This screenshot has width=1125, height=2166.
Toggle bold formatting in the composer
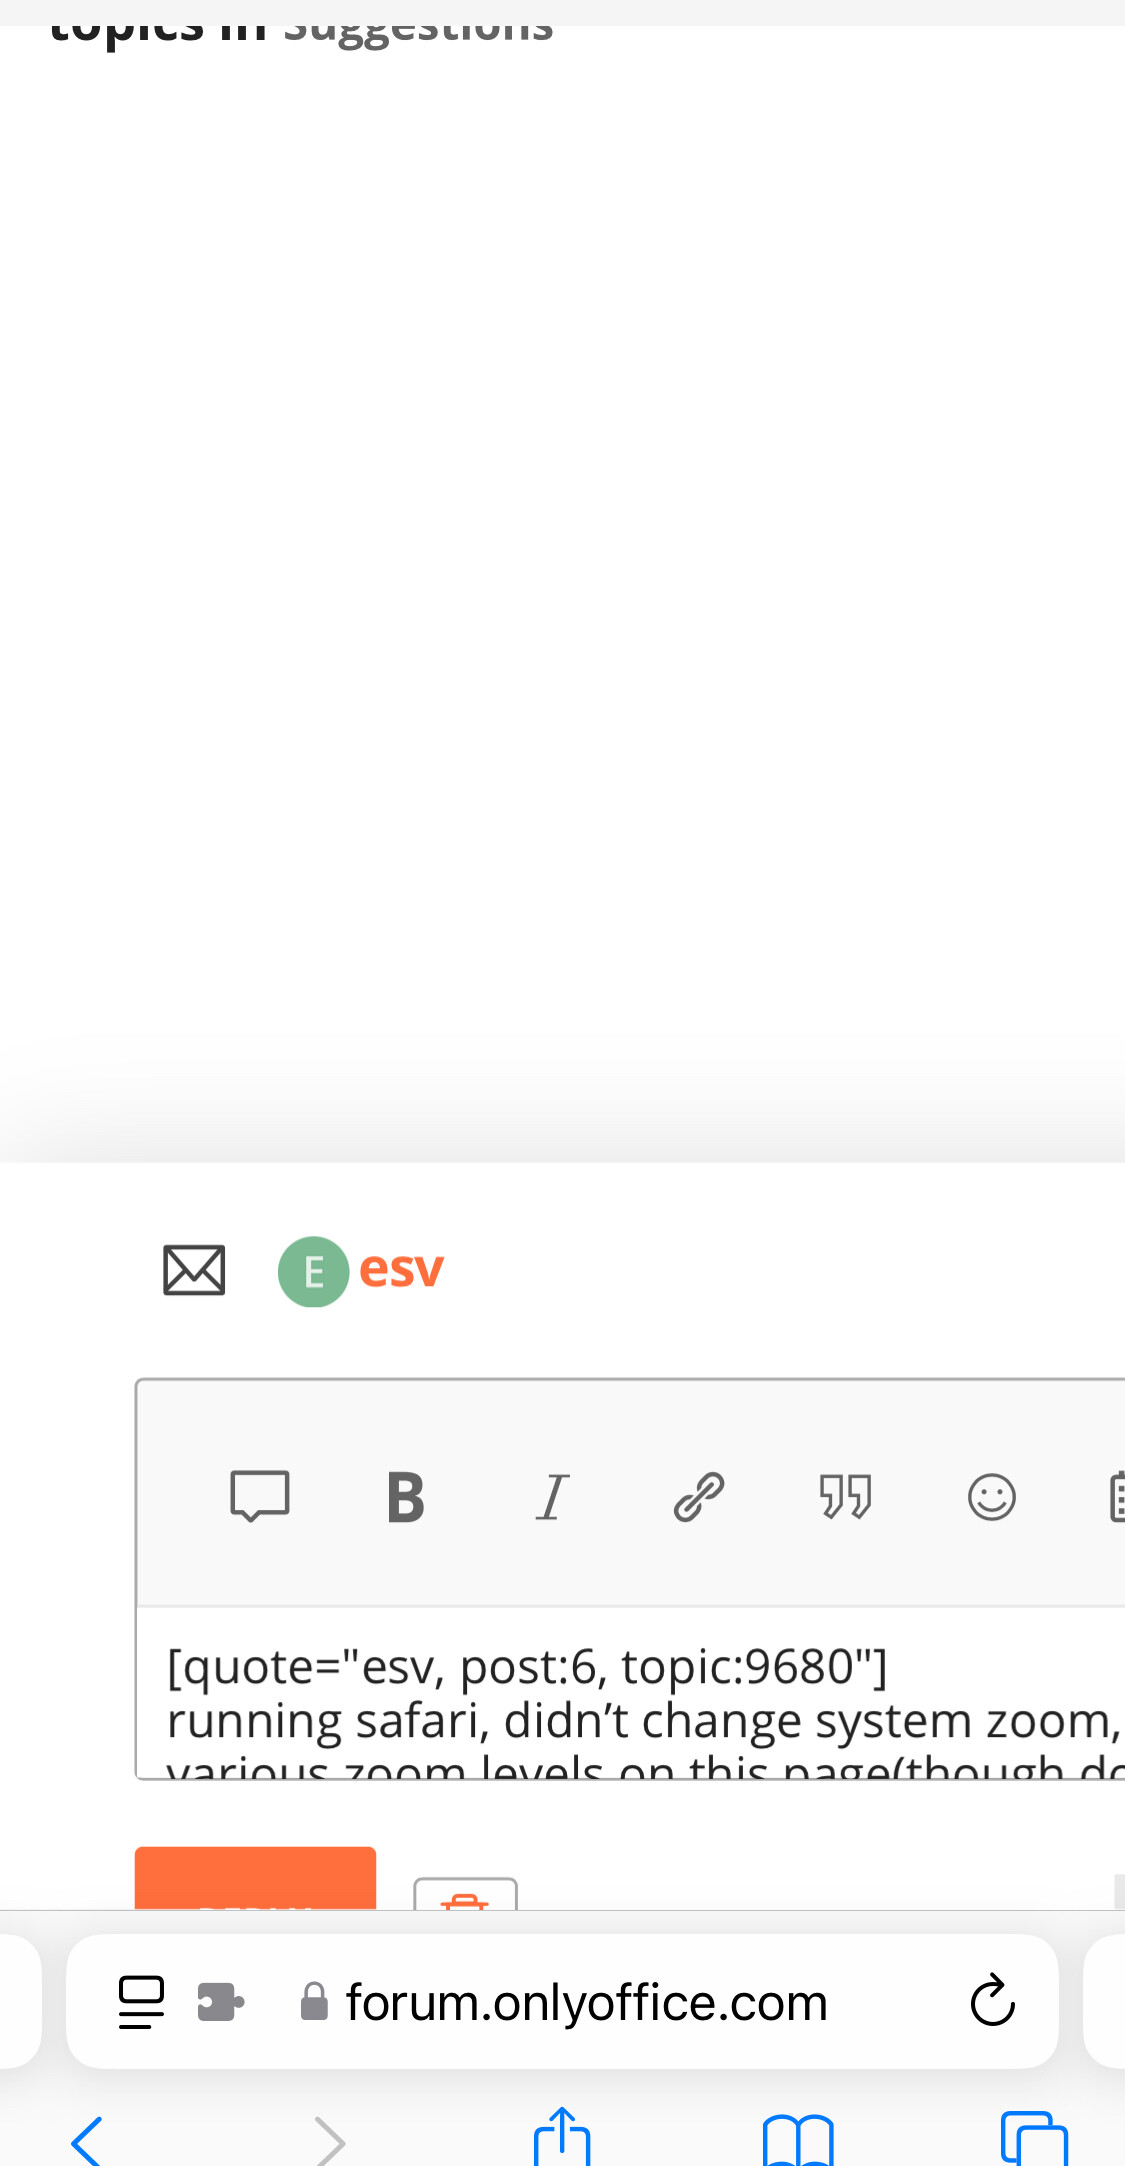(x=406, y=1497)
